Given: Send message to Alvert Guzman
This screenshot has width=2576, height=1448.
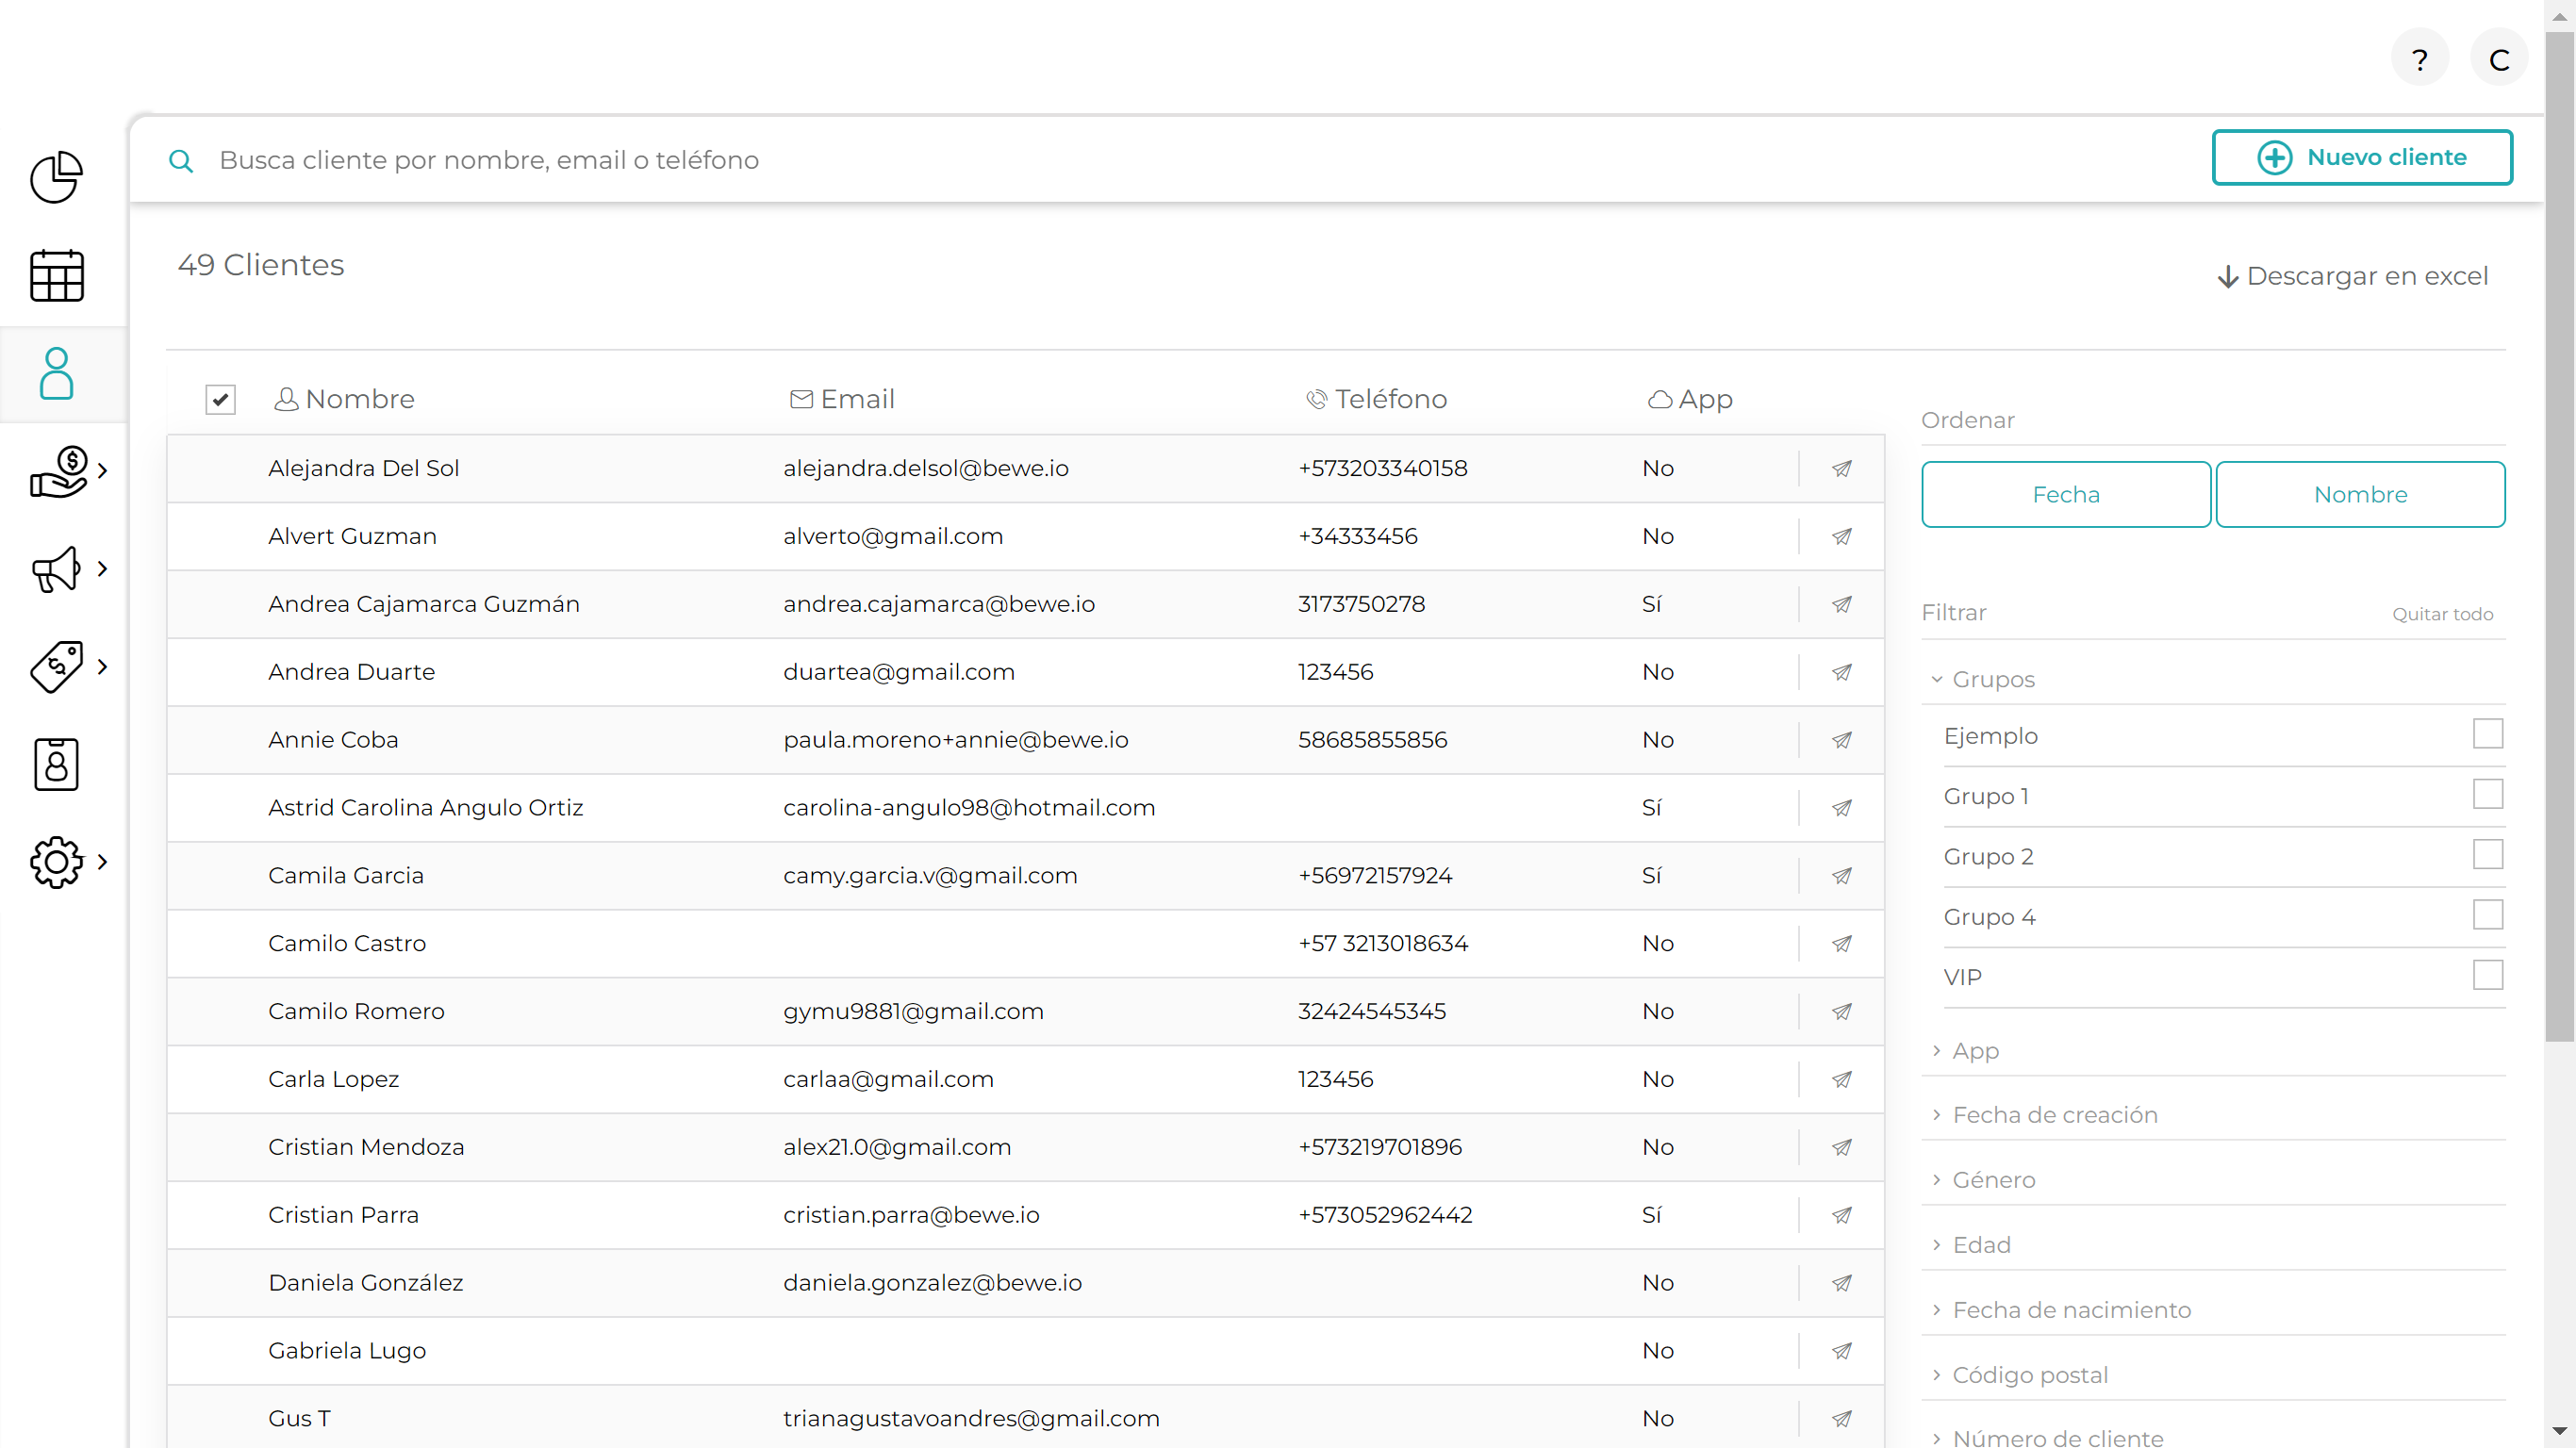Looking at the screenshot, I should click(x=1842, y=536).
